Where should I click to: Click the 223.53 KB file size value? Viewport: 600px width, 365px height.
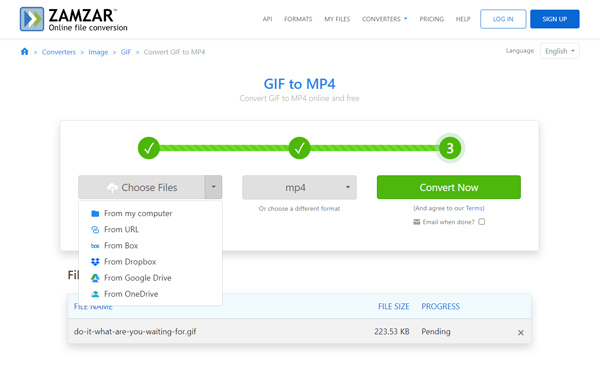tap(392, 332)
